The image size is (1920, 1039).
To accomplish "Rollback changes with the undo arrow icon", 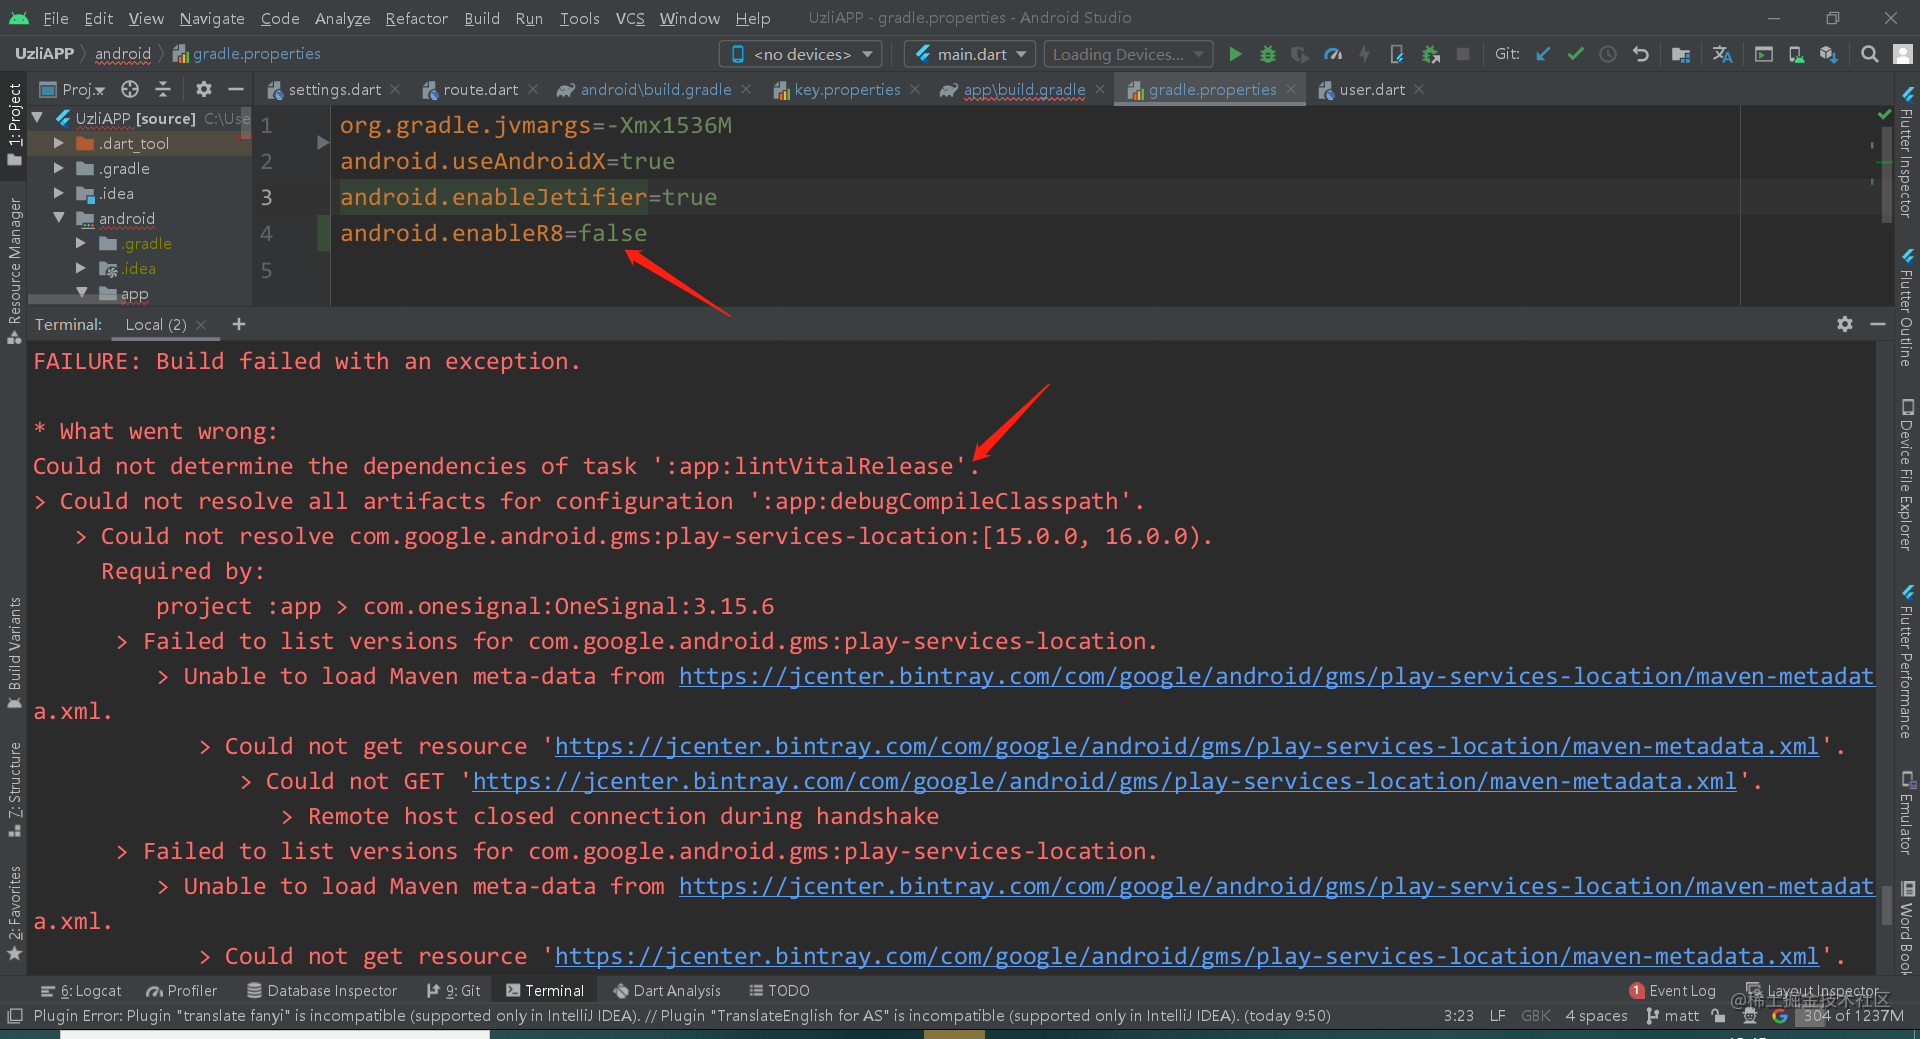I will click(1641, 54).
